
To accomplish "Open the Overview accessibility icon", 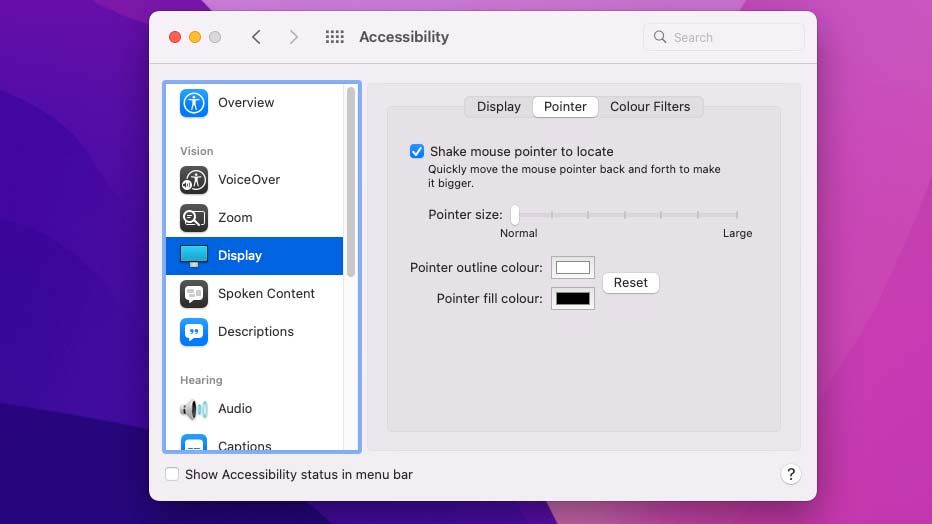I will (194, 103).
